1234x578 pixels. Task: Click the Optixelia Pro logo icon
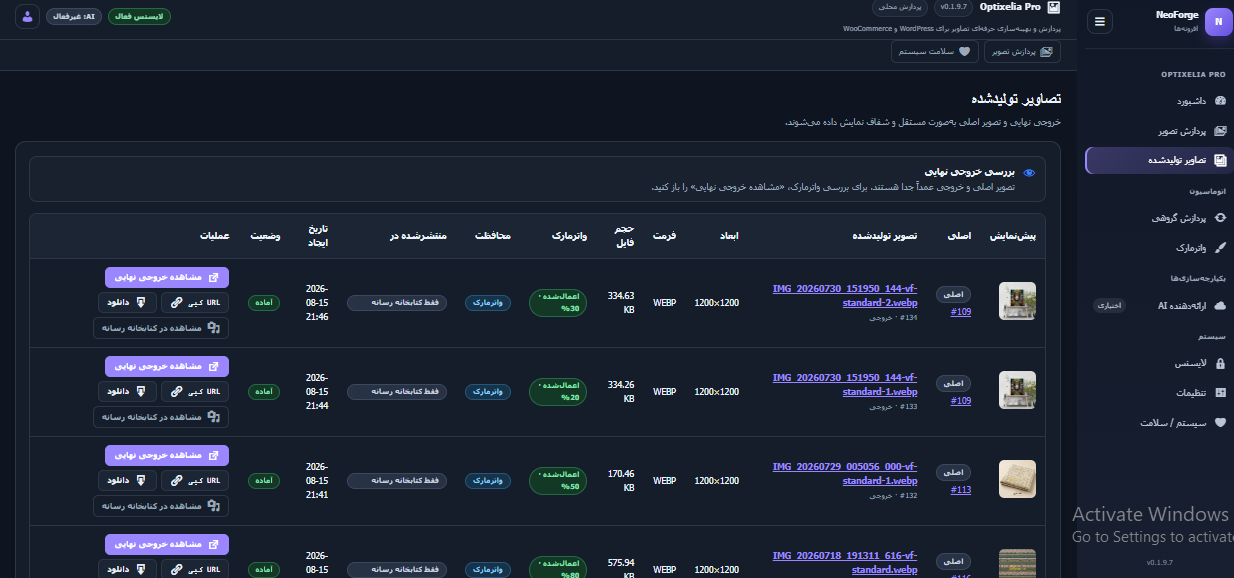tap(1054, 7)
